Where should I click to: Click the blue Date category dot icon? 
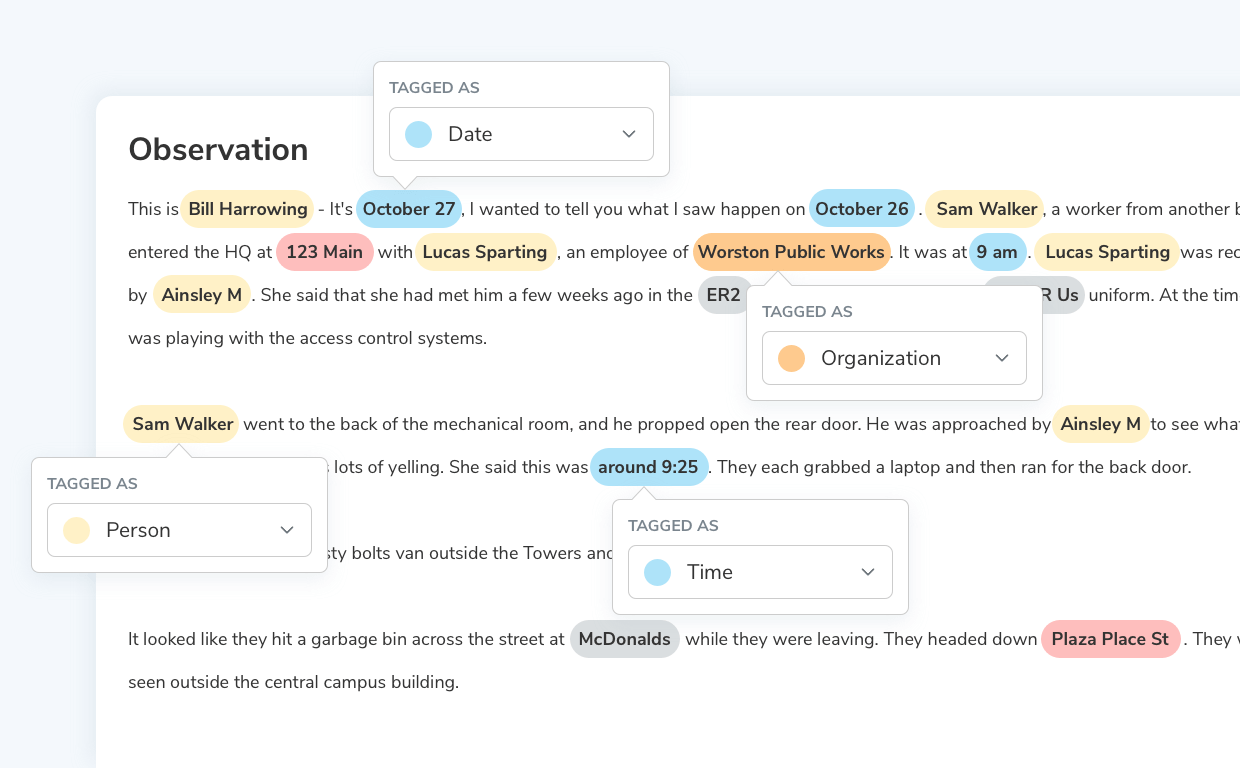tap(418, 133)
